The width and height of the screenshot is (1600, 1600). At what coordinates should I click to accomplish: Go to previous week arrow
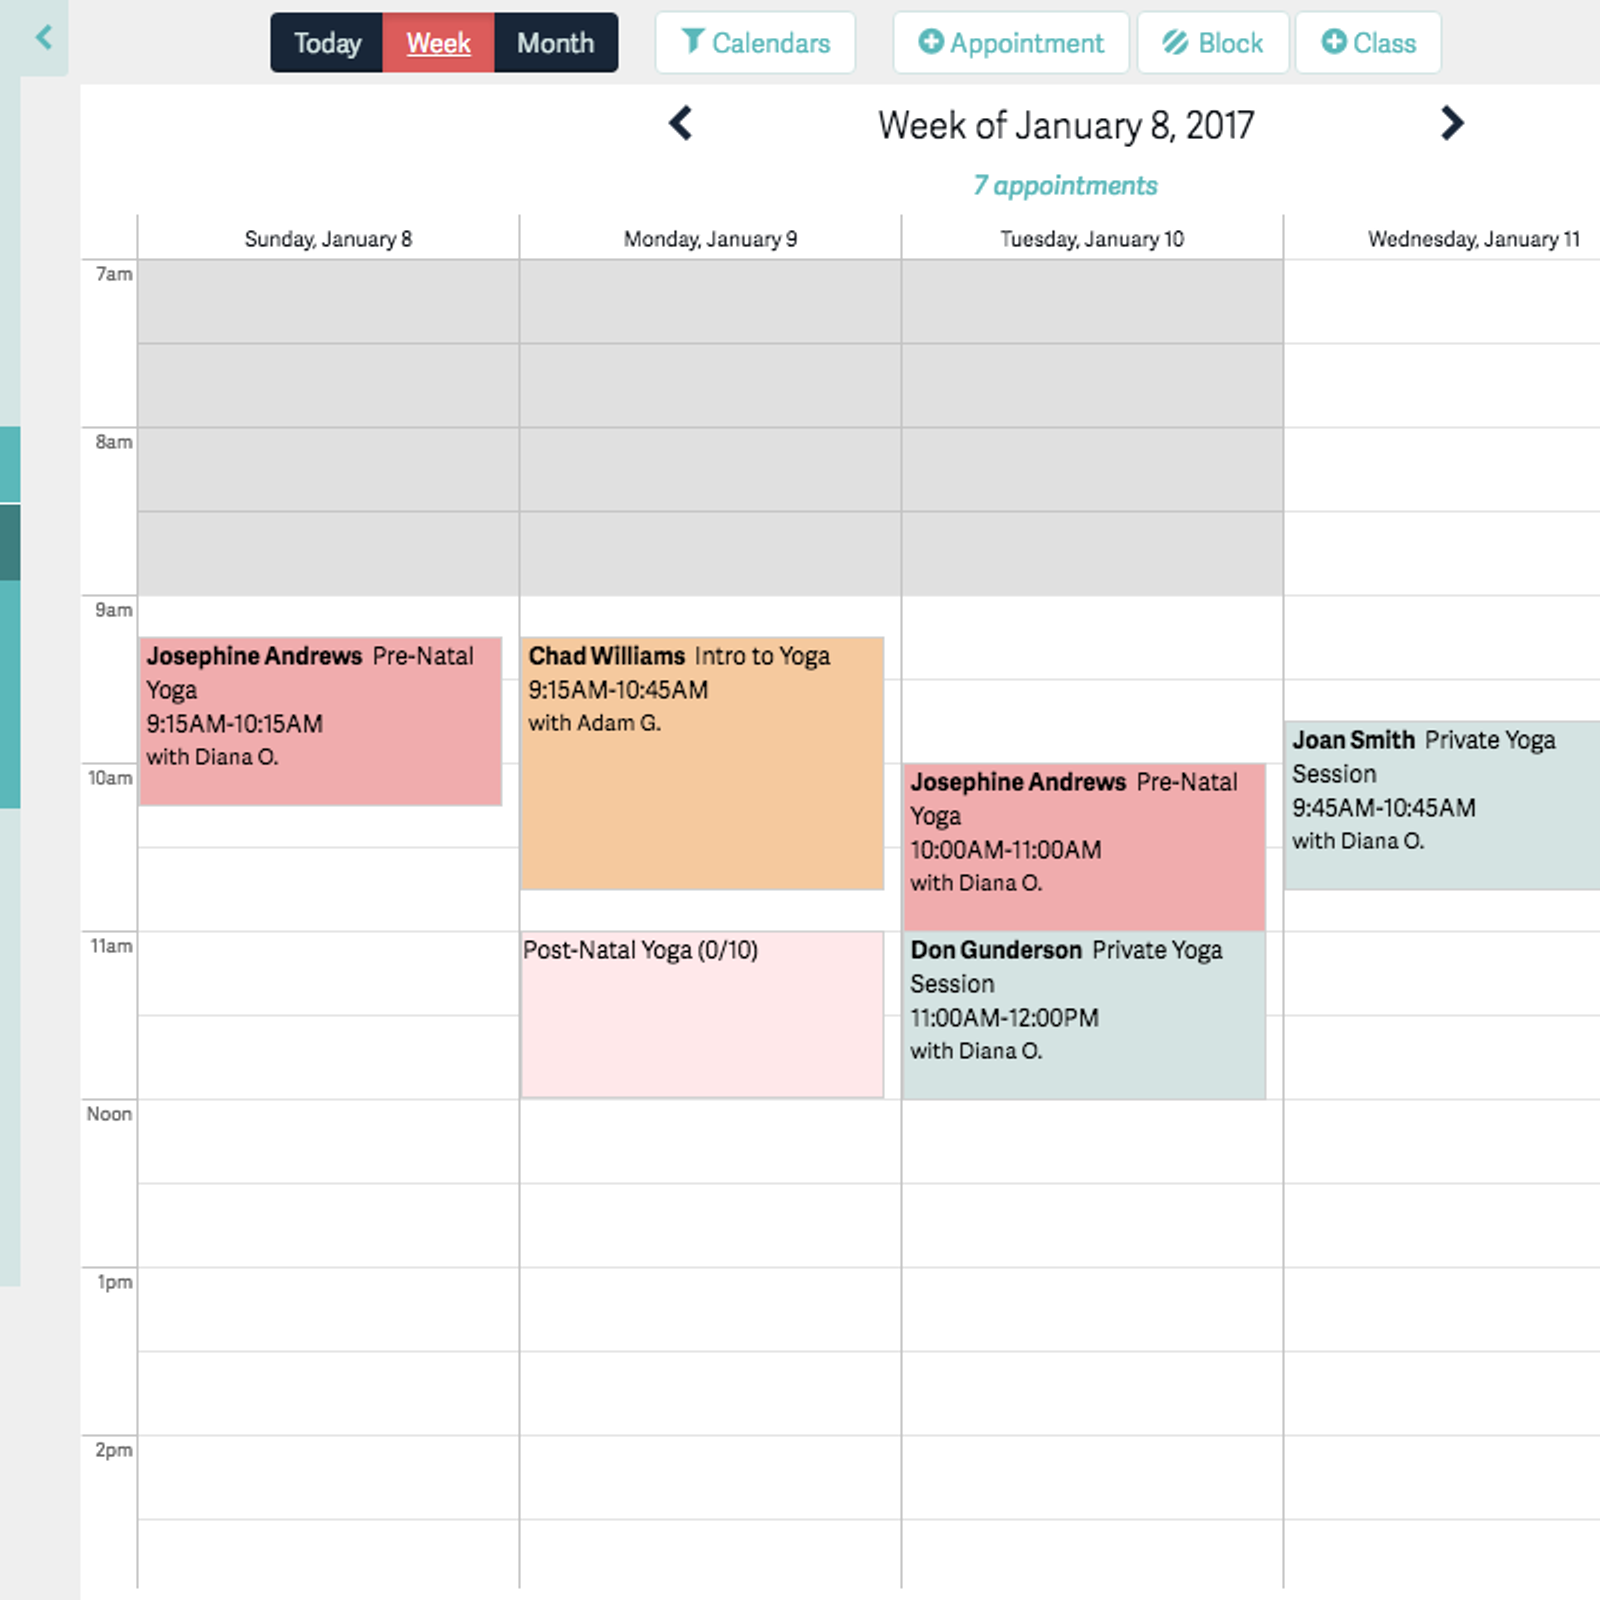[680, 123]
